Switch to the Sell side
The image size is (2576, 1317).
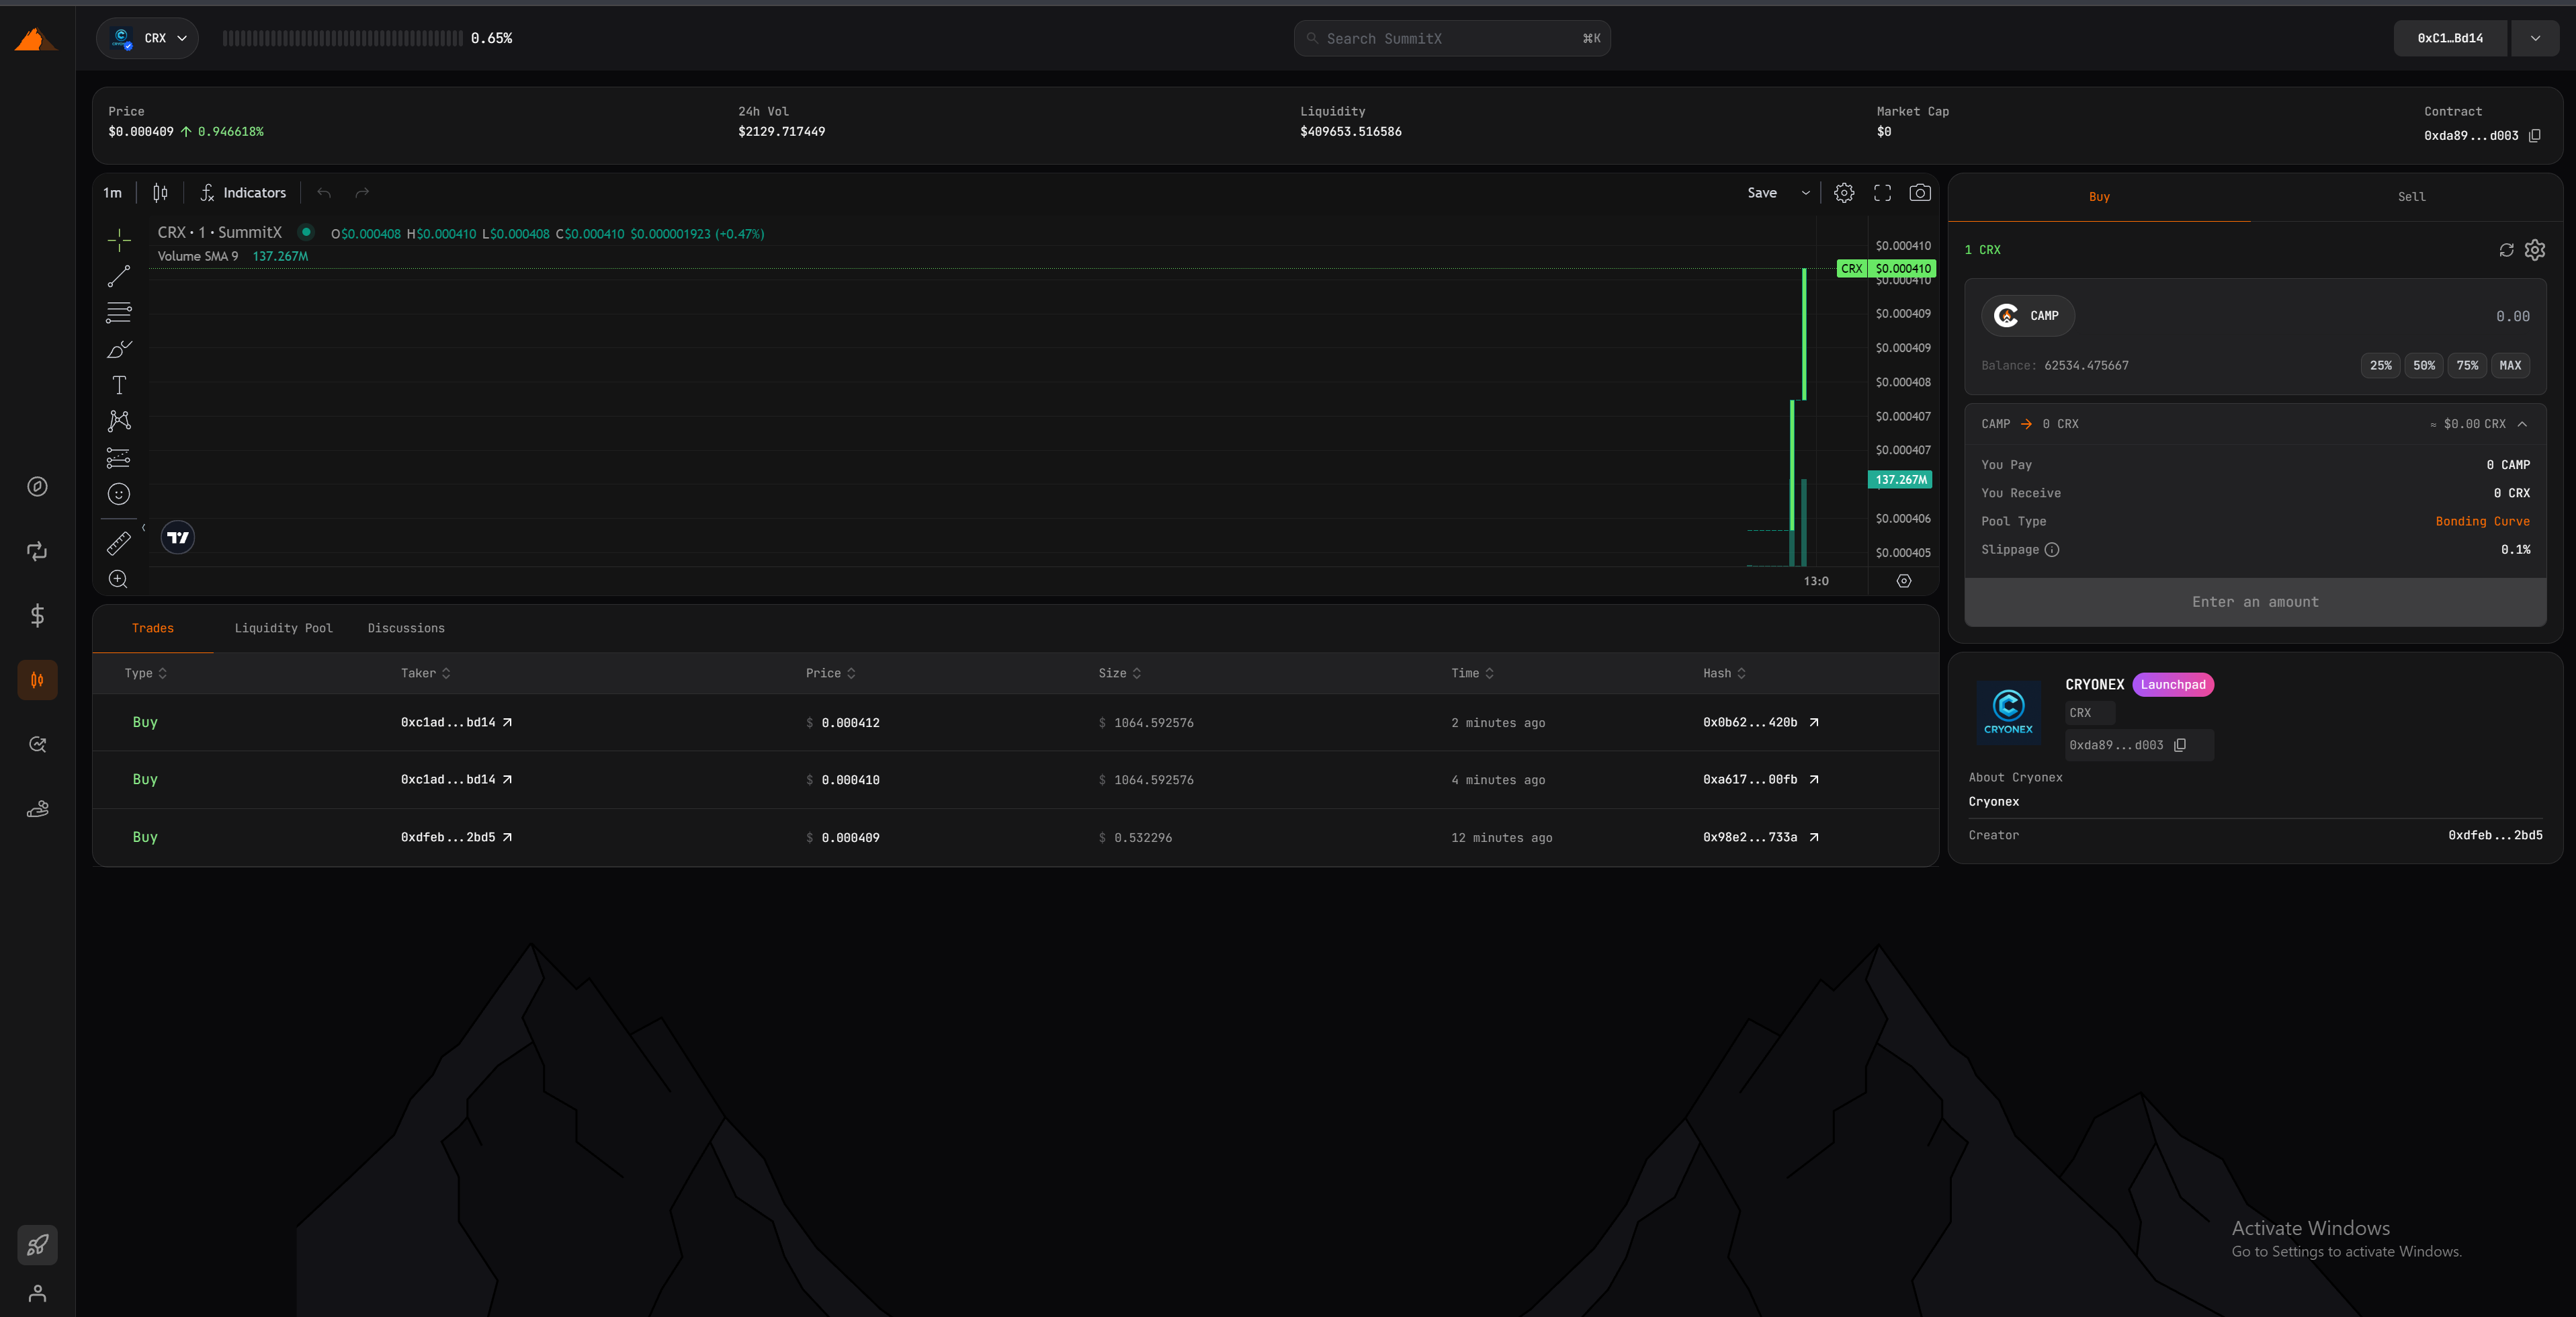point(2411,197)
